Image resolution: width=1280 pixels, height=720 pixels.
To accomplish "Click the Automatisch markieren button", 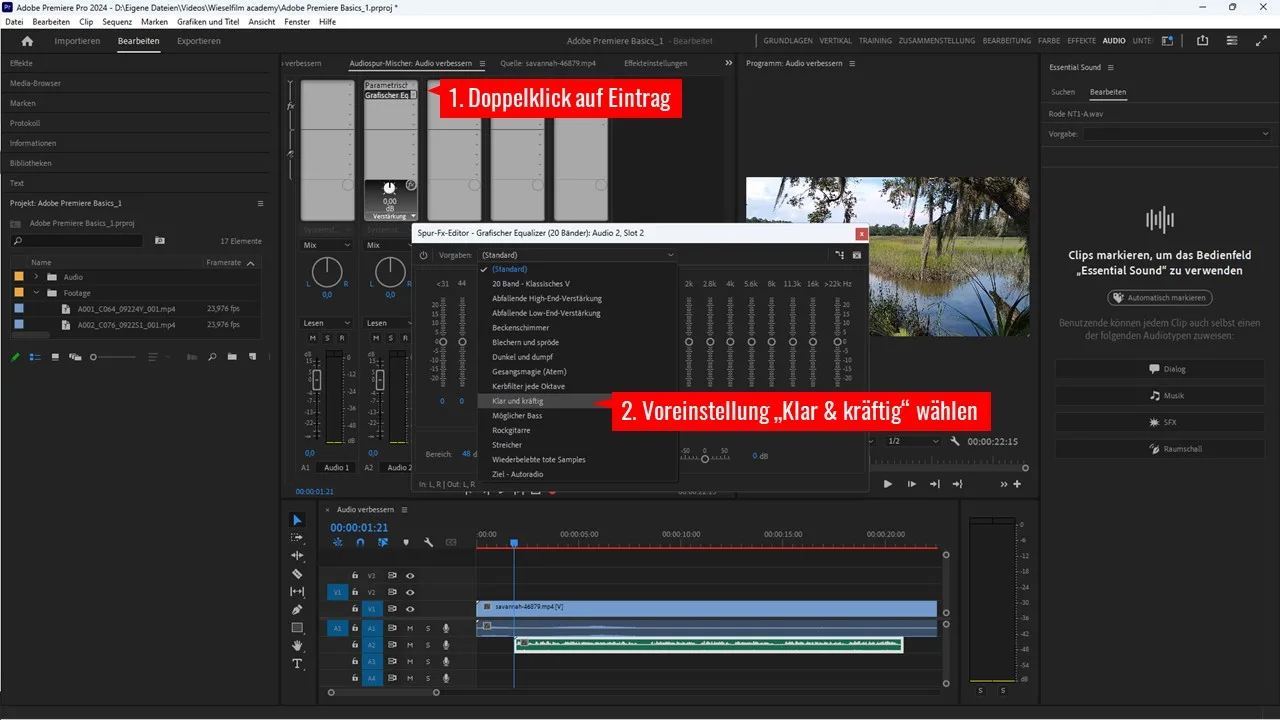I will (x=1160, y=298).
